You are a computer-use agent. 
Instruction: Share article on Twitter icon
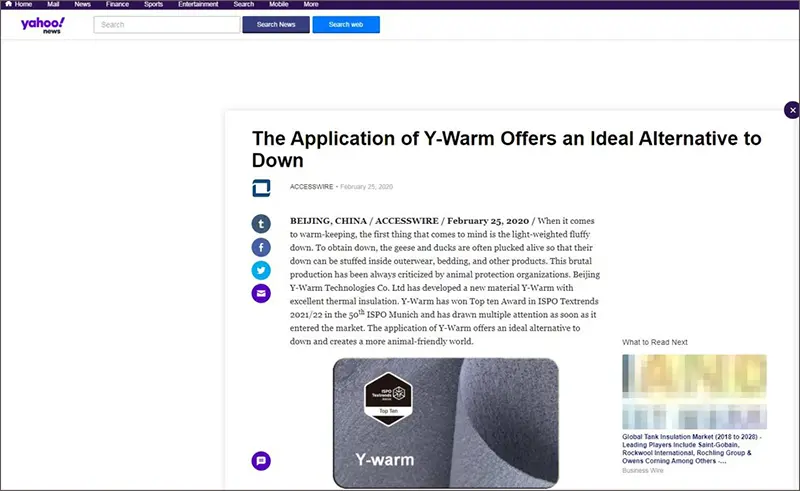[261, 270]
